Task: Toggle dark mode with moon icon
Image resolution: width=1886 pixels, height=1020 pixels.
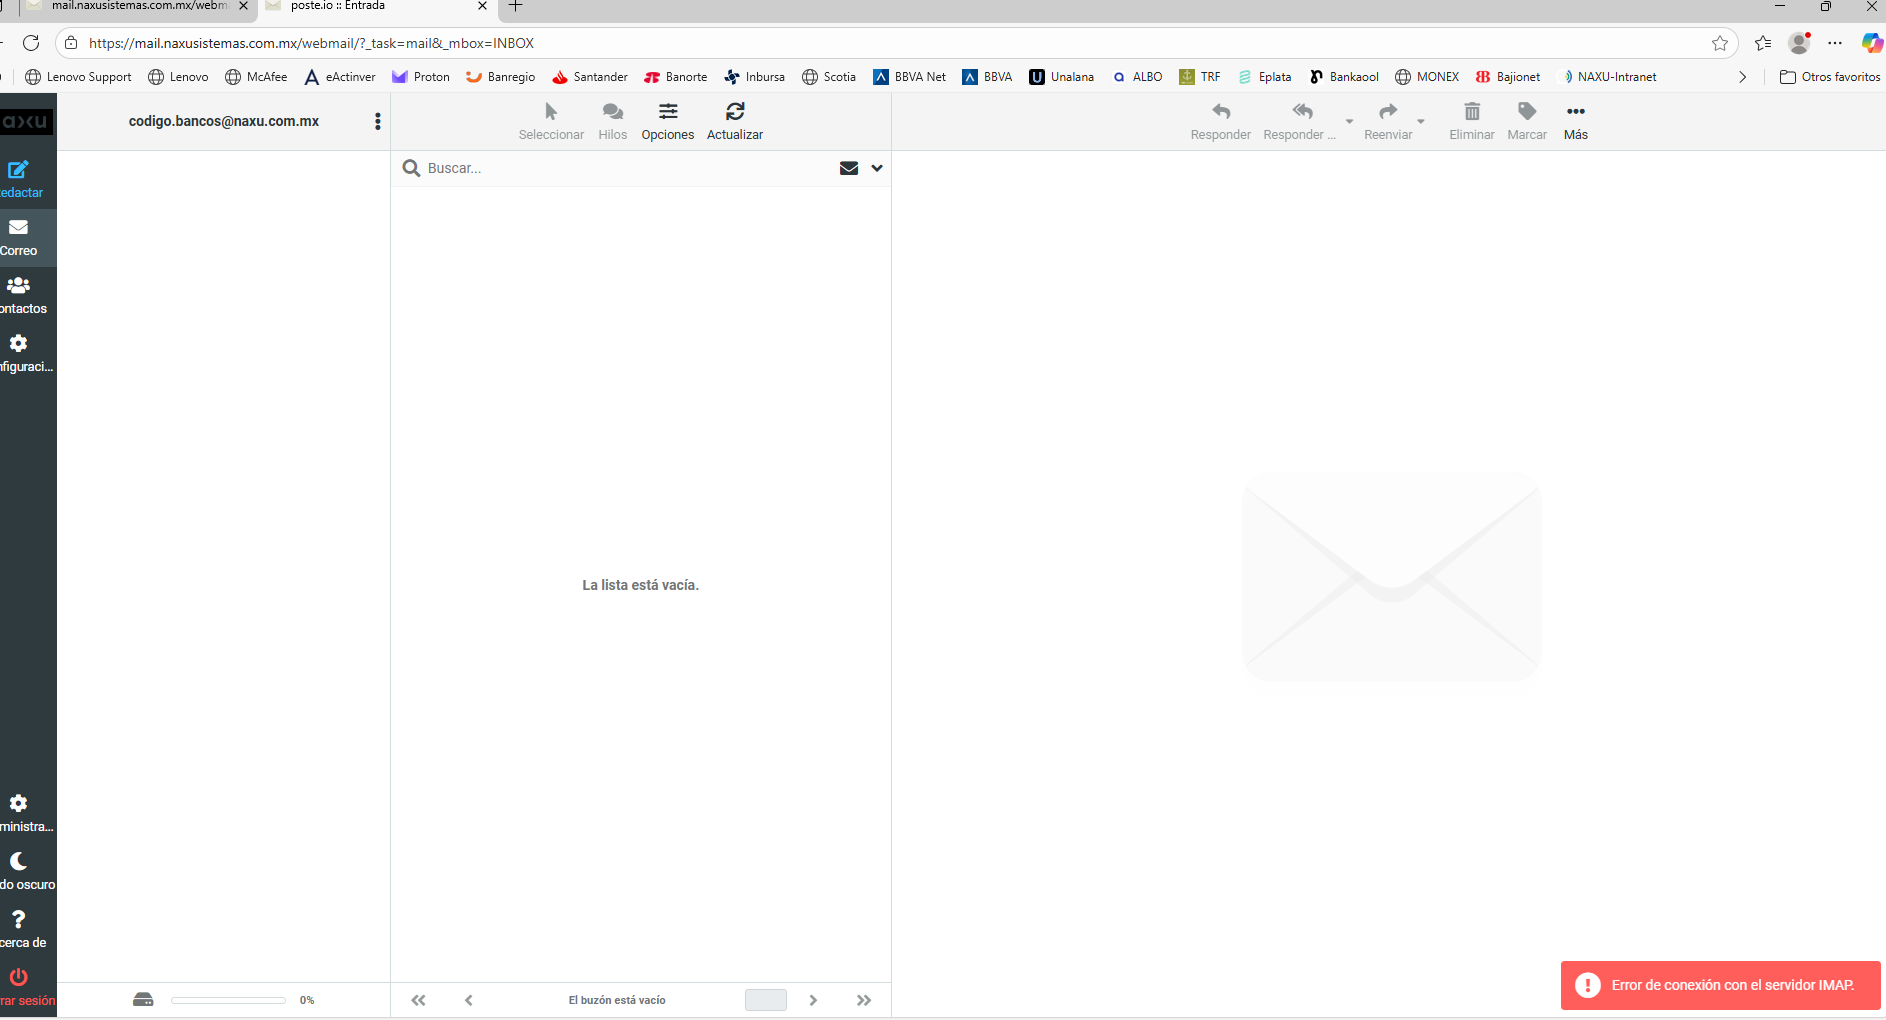Action: (18, 861)
